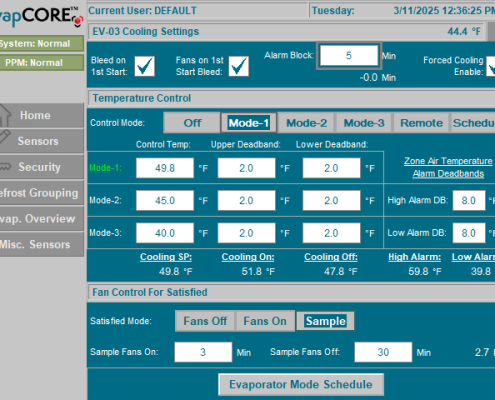Select Mode-1 control mode

(249, 123)
